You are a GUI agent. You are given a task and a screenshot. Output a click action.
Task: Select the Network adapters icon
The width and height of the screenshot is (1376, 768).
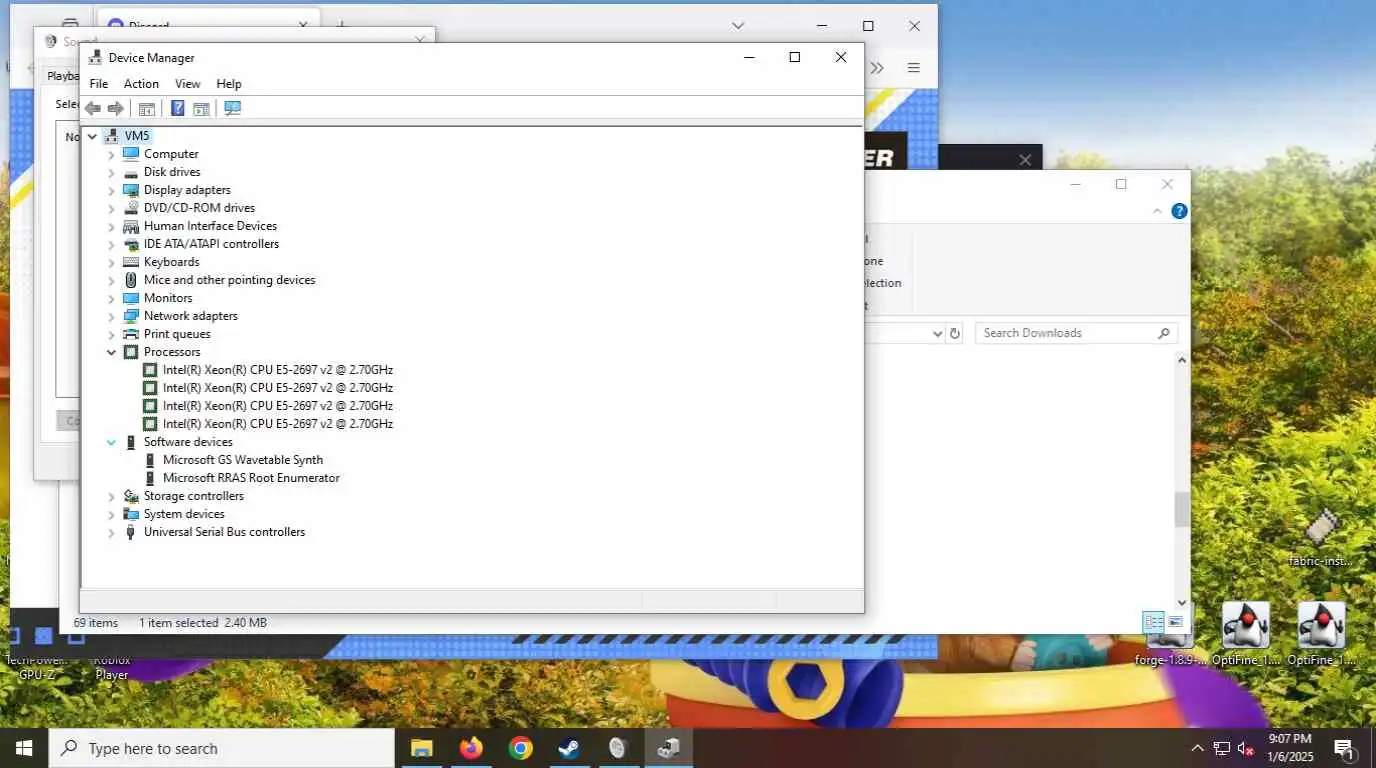tap(131, 316)
